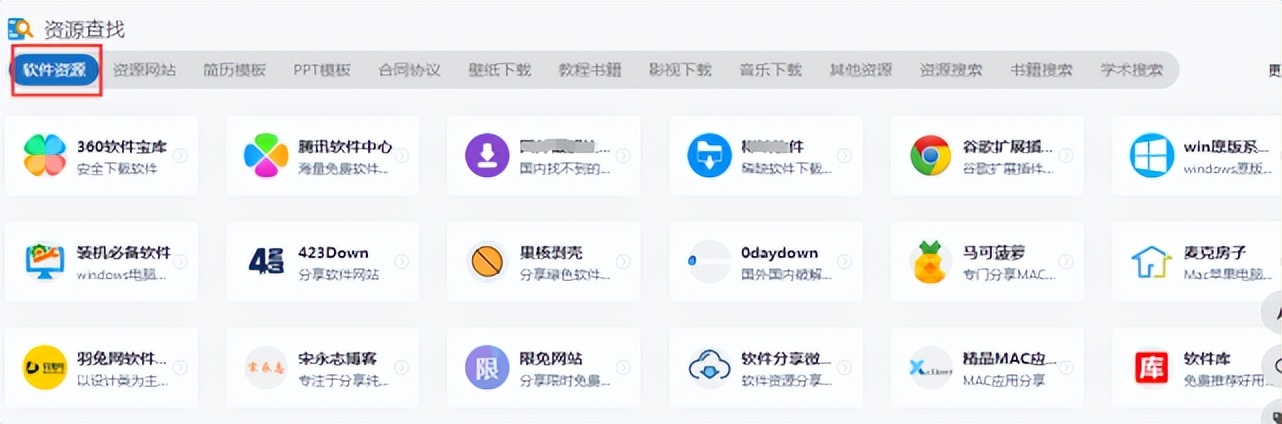Click the 果核剥壳 orange circle icon

tap(487, 262)
